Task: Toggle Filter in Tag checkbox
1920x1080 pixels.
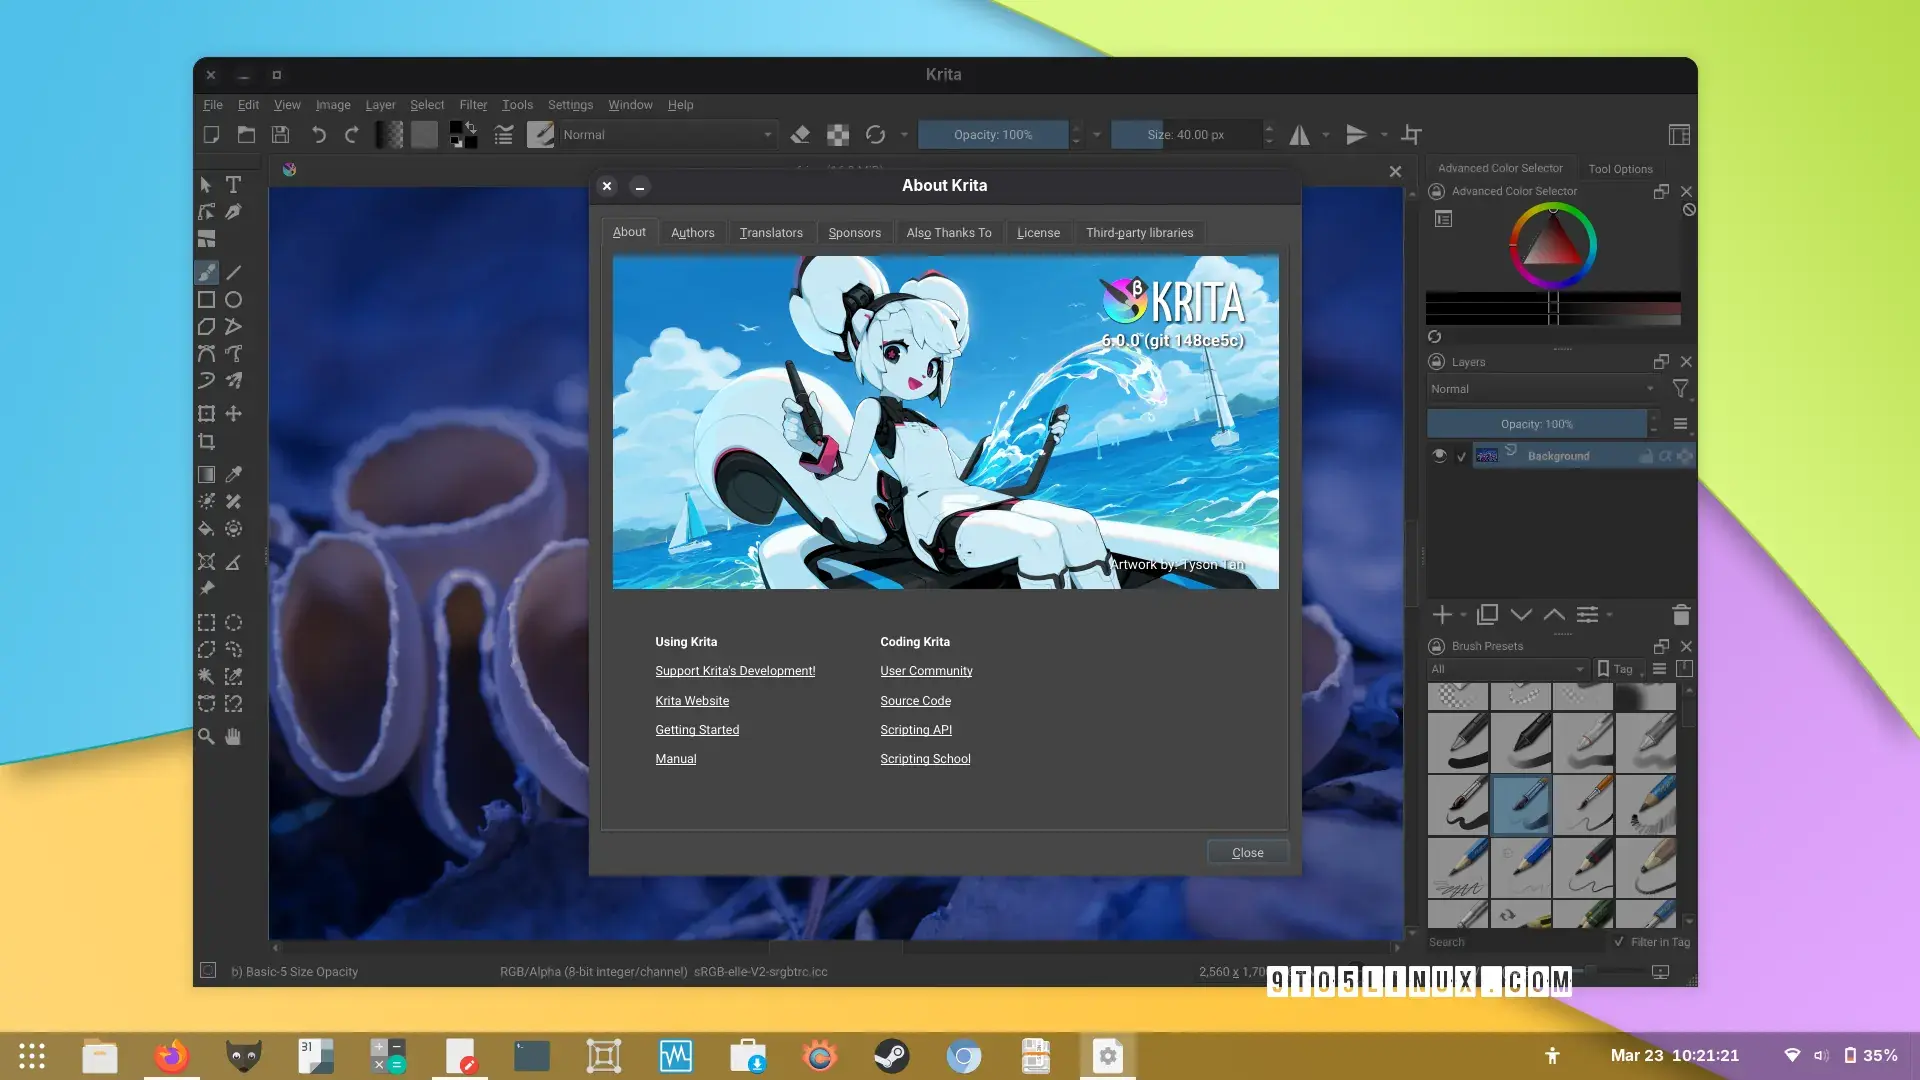Action: (x=1619, y=942)
